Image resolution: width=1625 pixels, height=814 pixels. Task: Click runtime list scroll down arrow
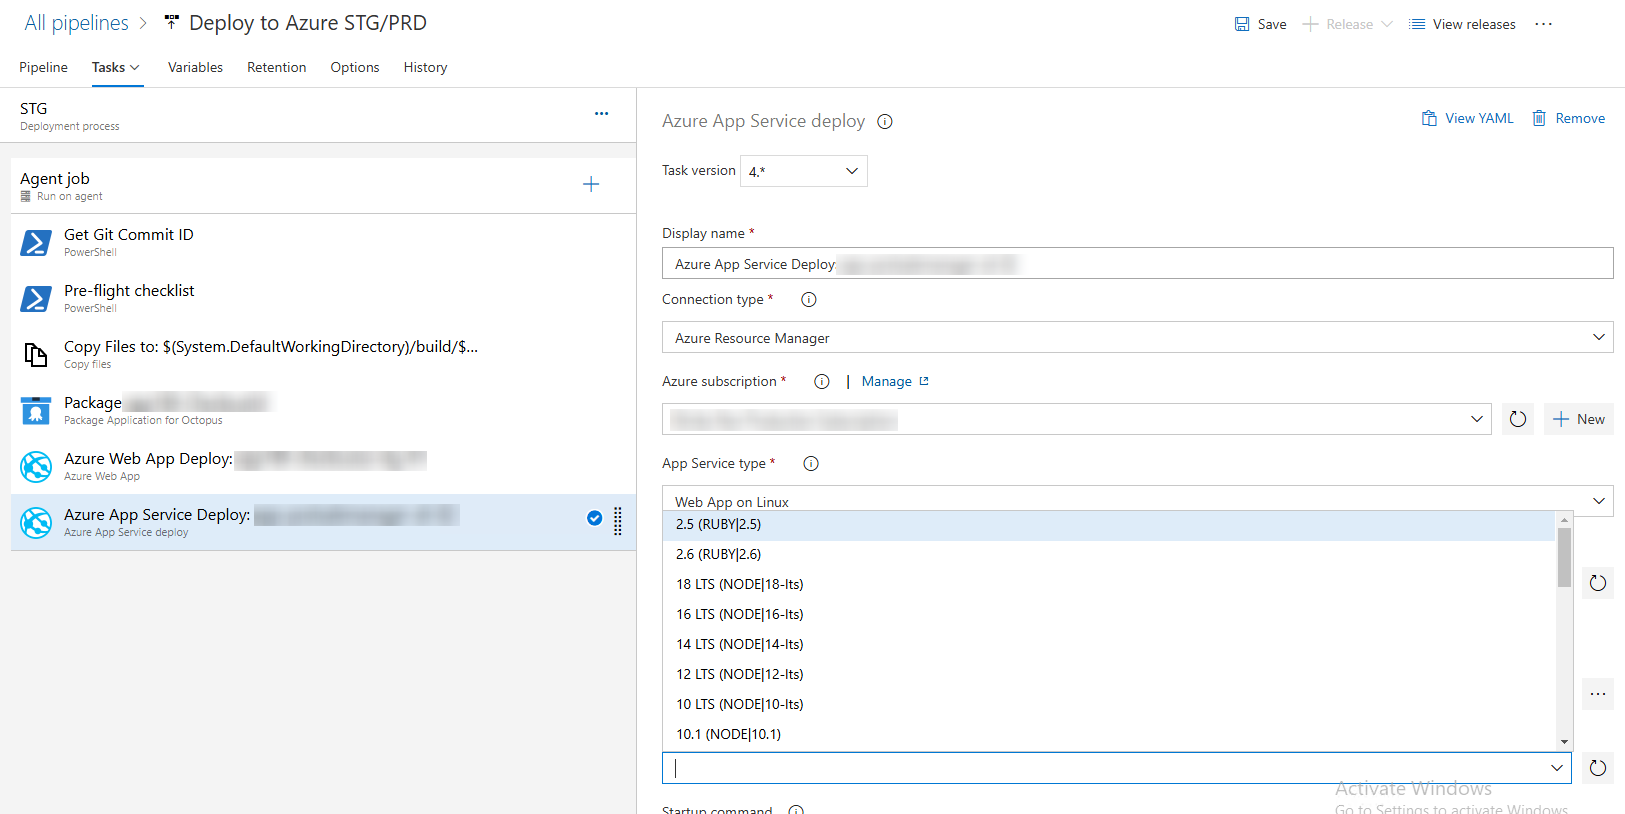pos(1564,742)
